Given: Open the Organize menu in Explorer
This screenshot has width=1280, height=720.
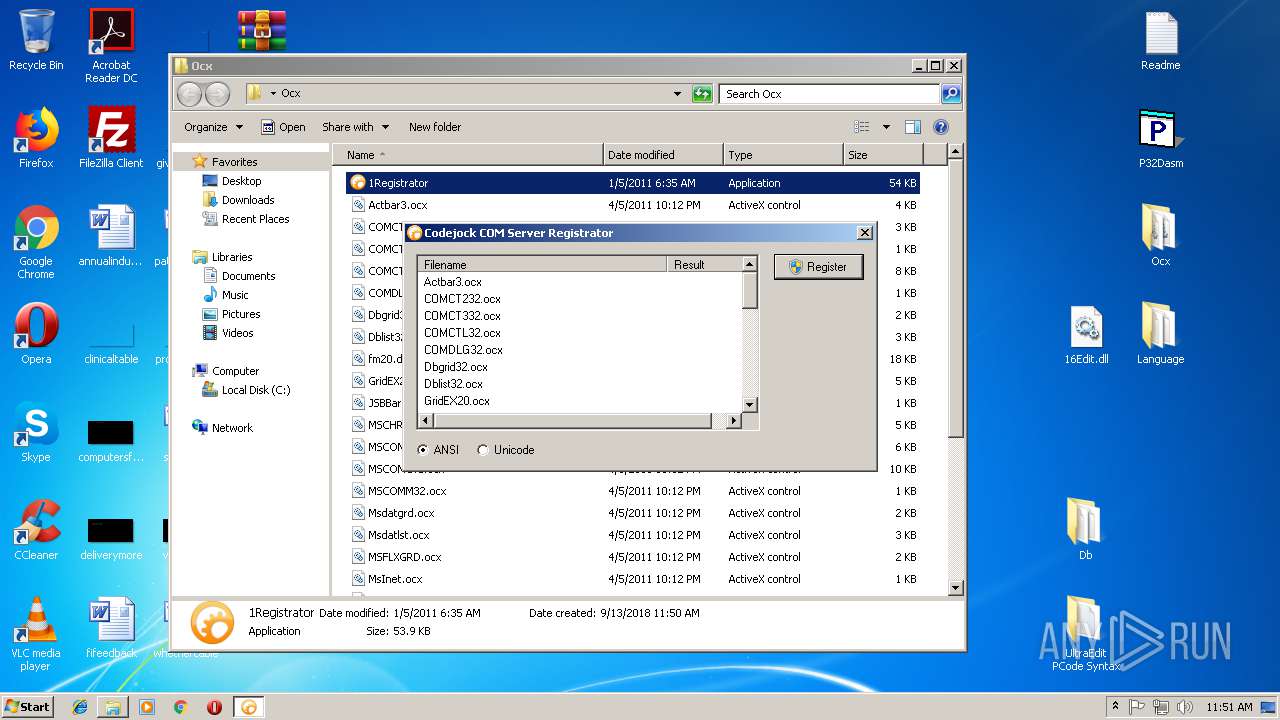Looking at the screenshot, I should coord(213,127).
